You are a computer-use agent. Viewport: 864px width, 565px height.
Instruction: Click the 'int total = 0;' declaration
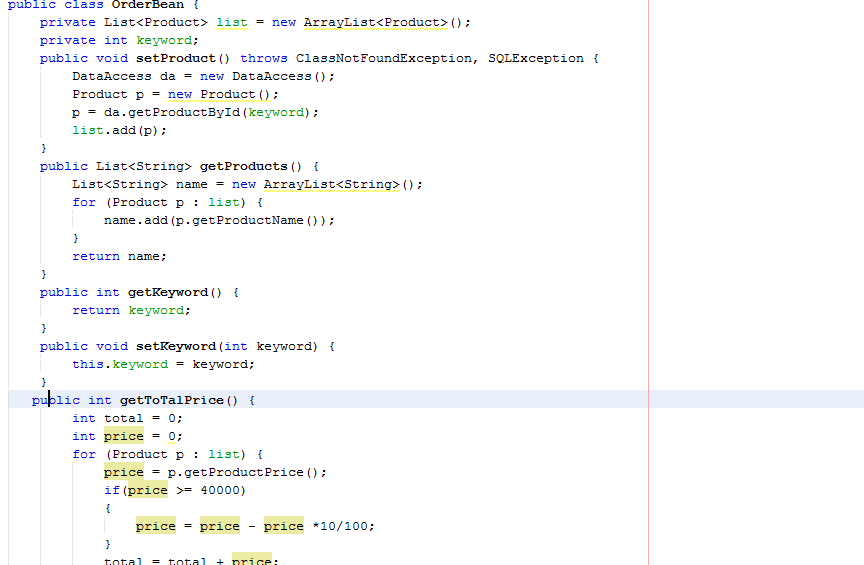point(127,418)
